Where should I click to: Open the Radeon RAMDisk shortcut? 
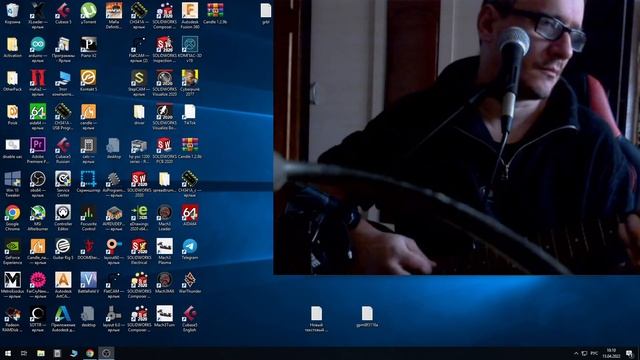12,319
